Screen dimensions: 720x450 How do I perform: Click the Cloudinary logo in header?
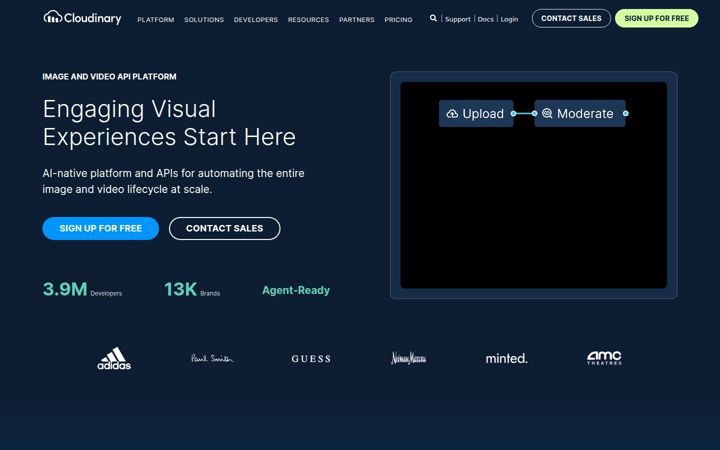(x=82, y=18)
